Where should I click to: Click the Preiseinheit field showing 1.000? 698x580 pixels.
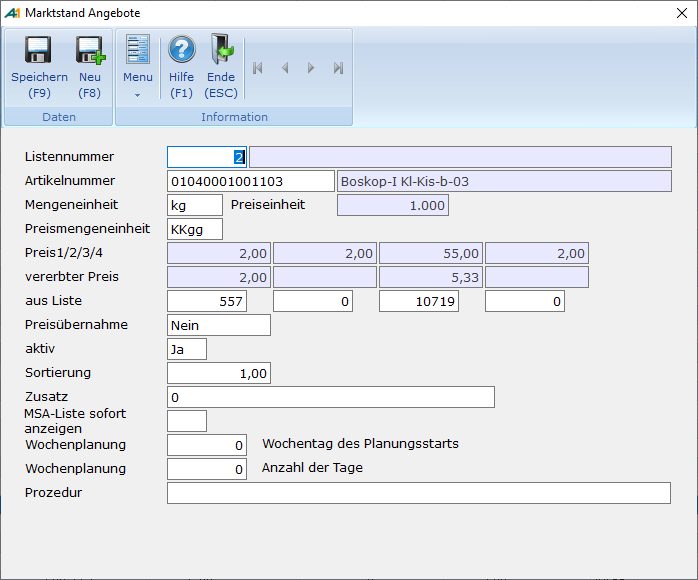393,205
